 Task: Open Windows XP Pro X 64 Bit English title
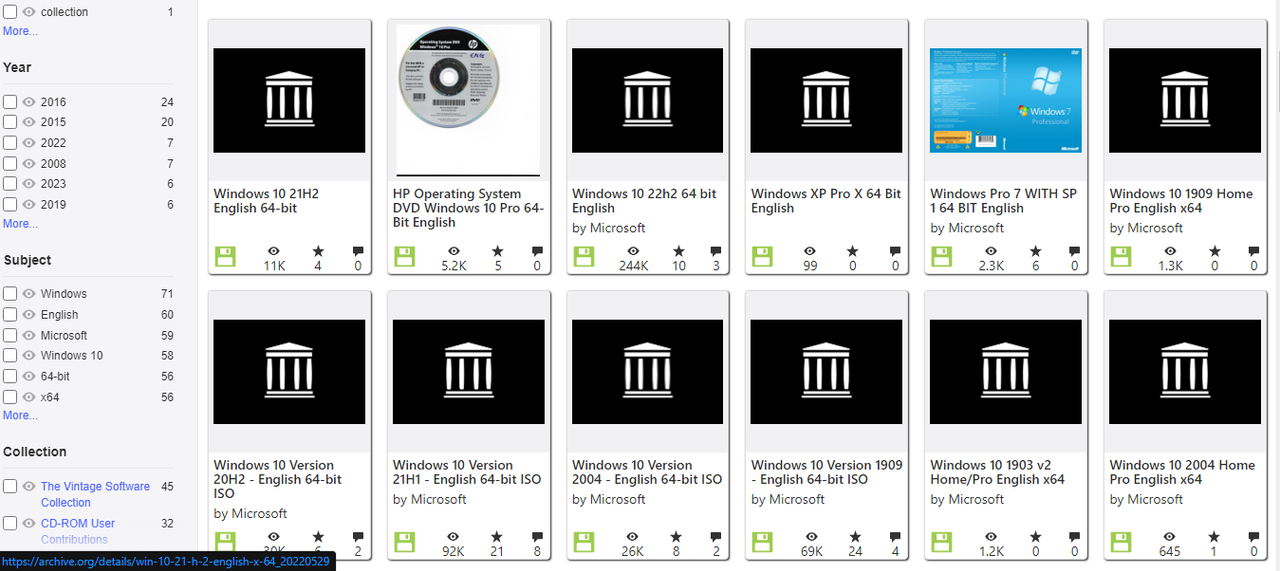pyautogui.click(x=826, y=201)
